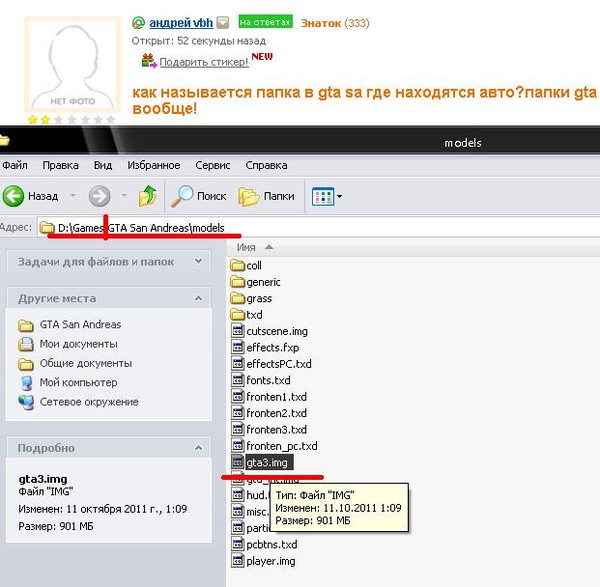Open Сетевое окружение place icon
This screenshot has width=600, height=587.
tap(26, 402)
